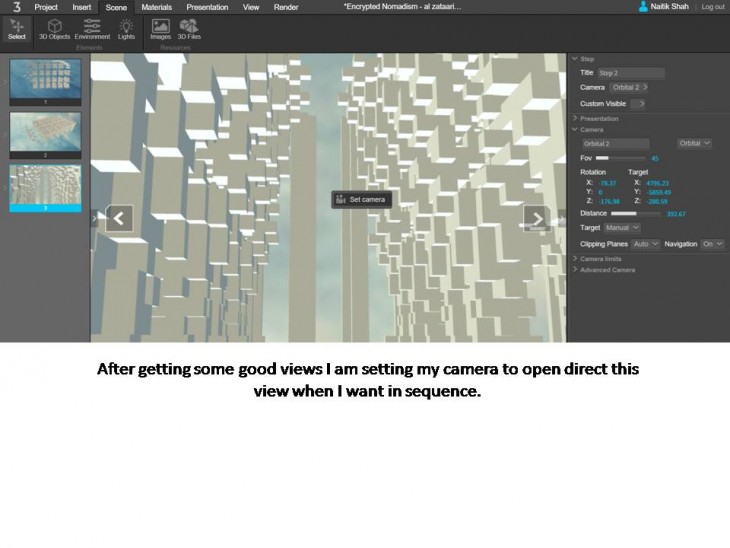This screenshot has height=548, width=730.
Task: Open the Navigation On dropdown
Action: click(712, 244)
